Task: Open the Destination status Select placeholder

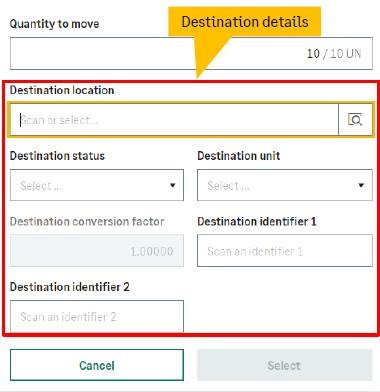Action: click(41, 185)
